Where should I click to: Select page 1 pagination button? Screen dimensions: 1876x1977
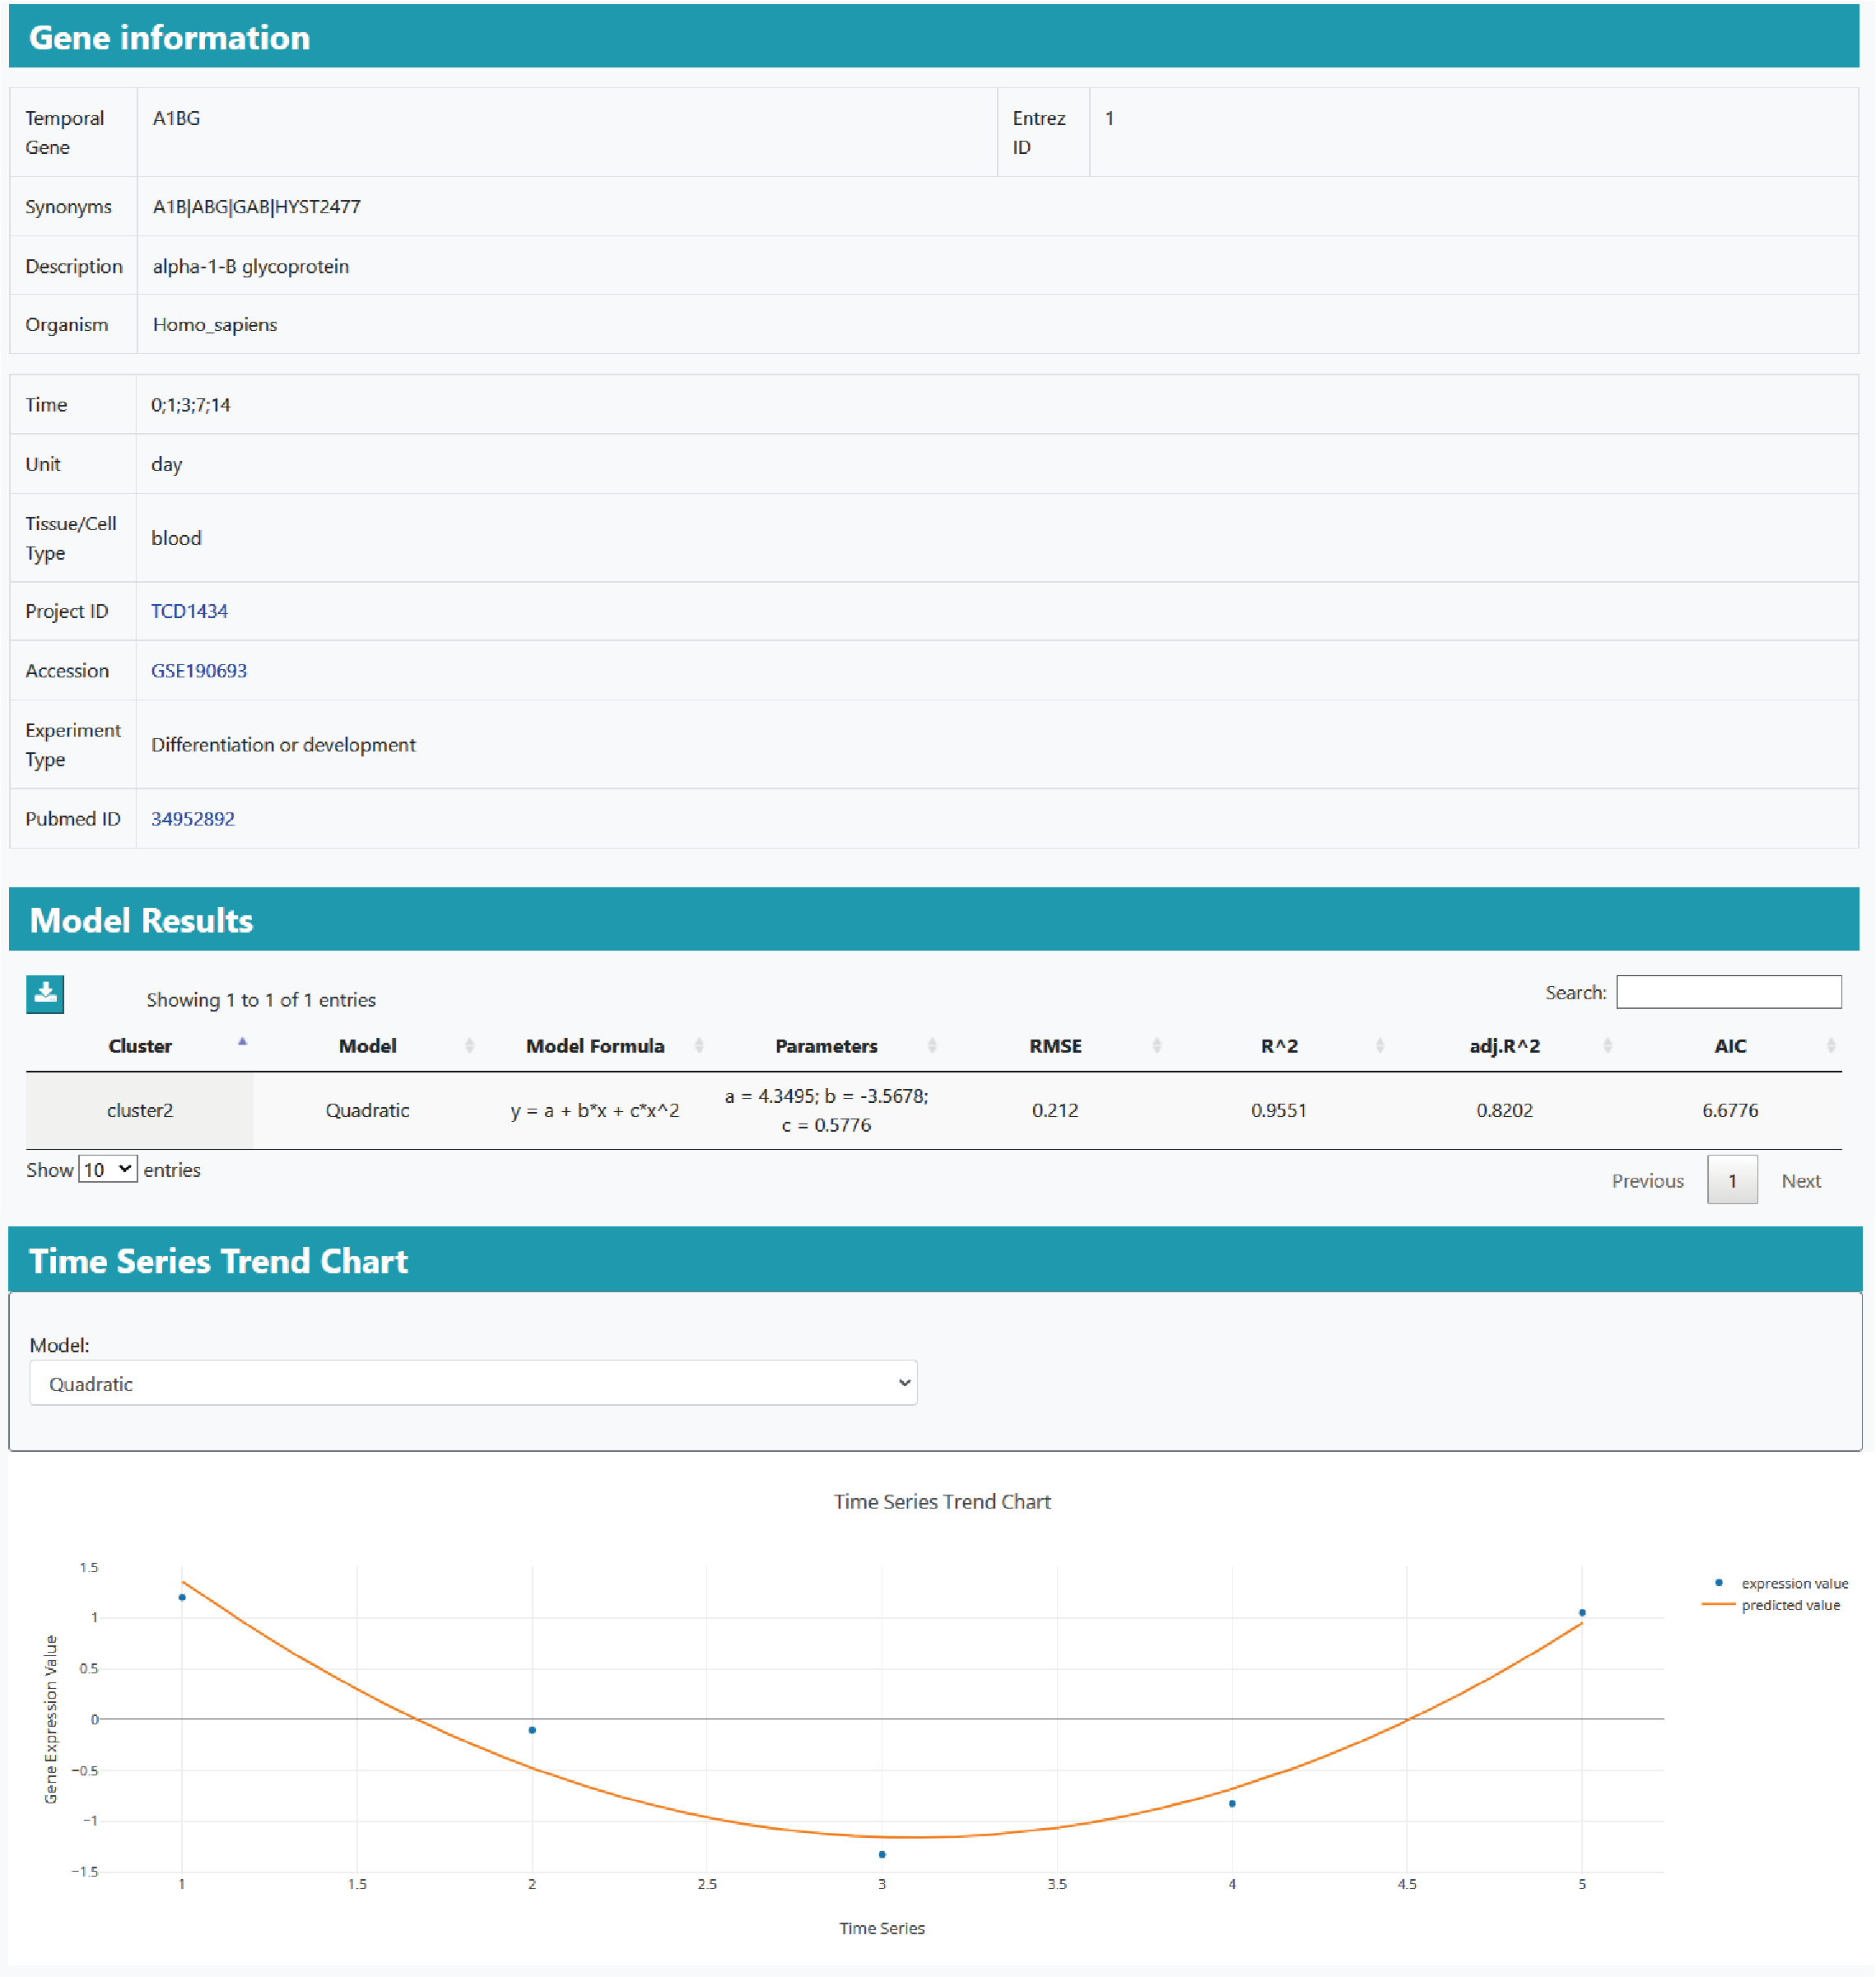click(1731, 1181)
